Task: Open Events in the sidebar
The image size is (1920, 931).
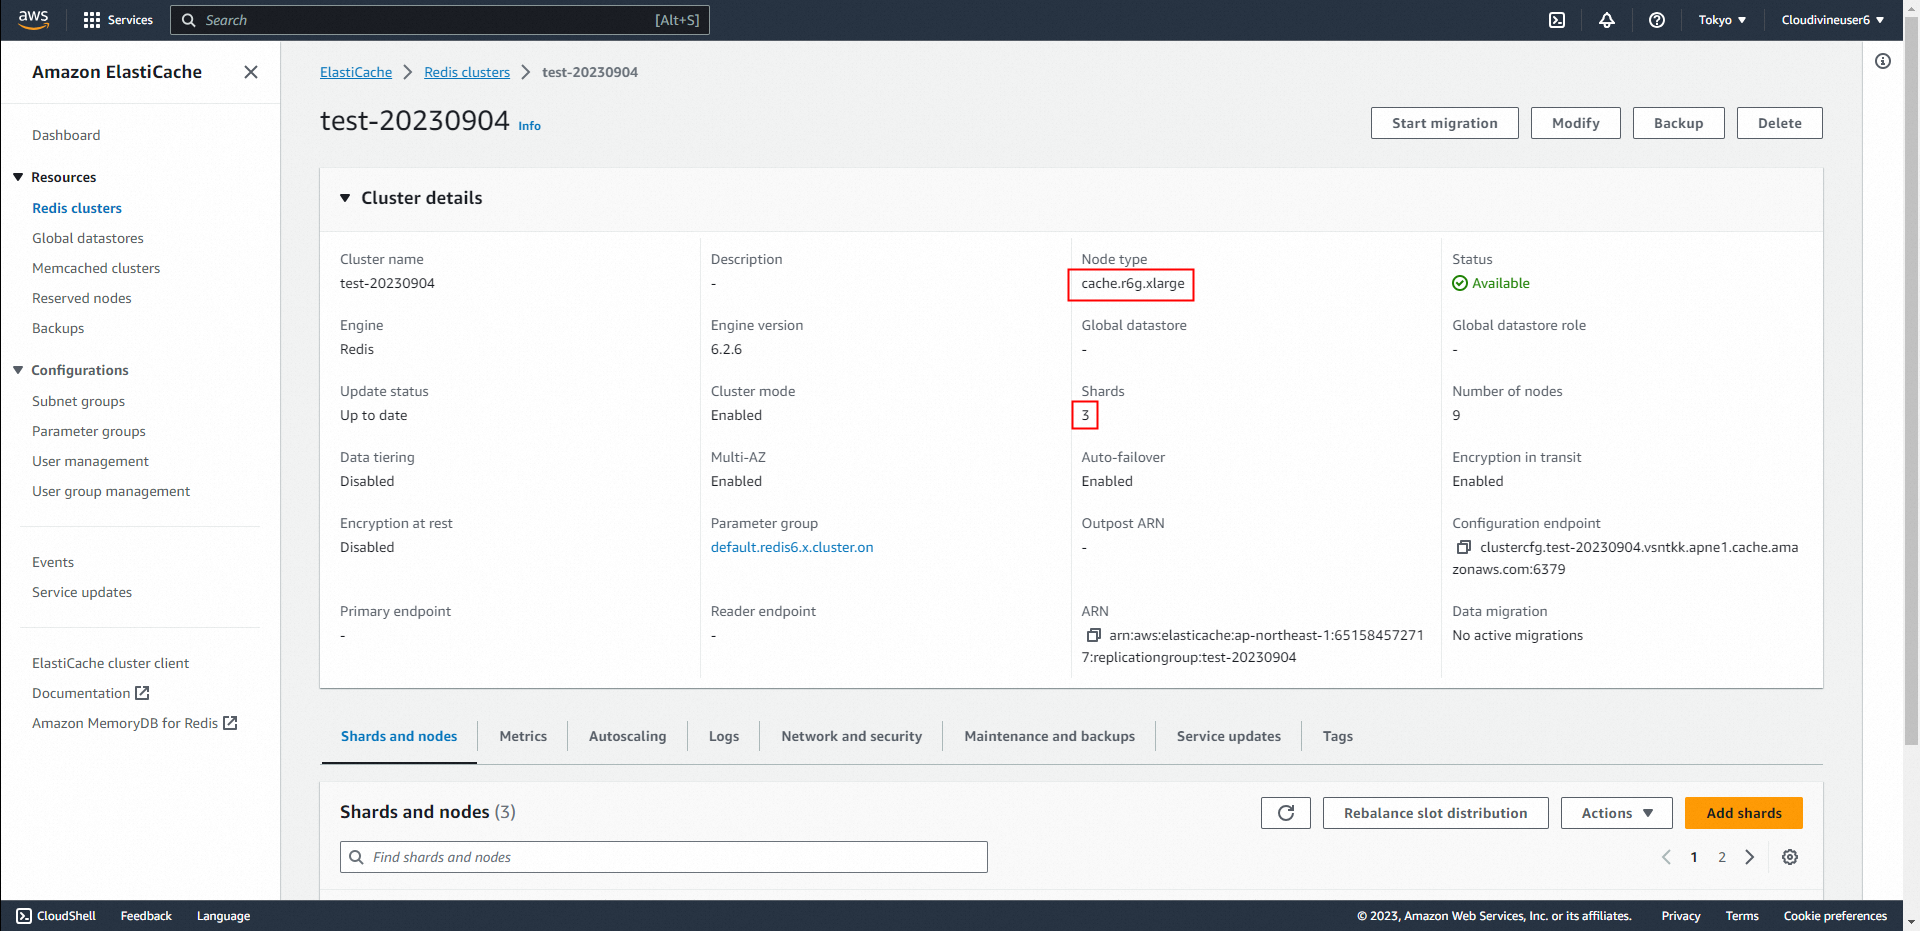Action: [53, 562]
